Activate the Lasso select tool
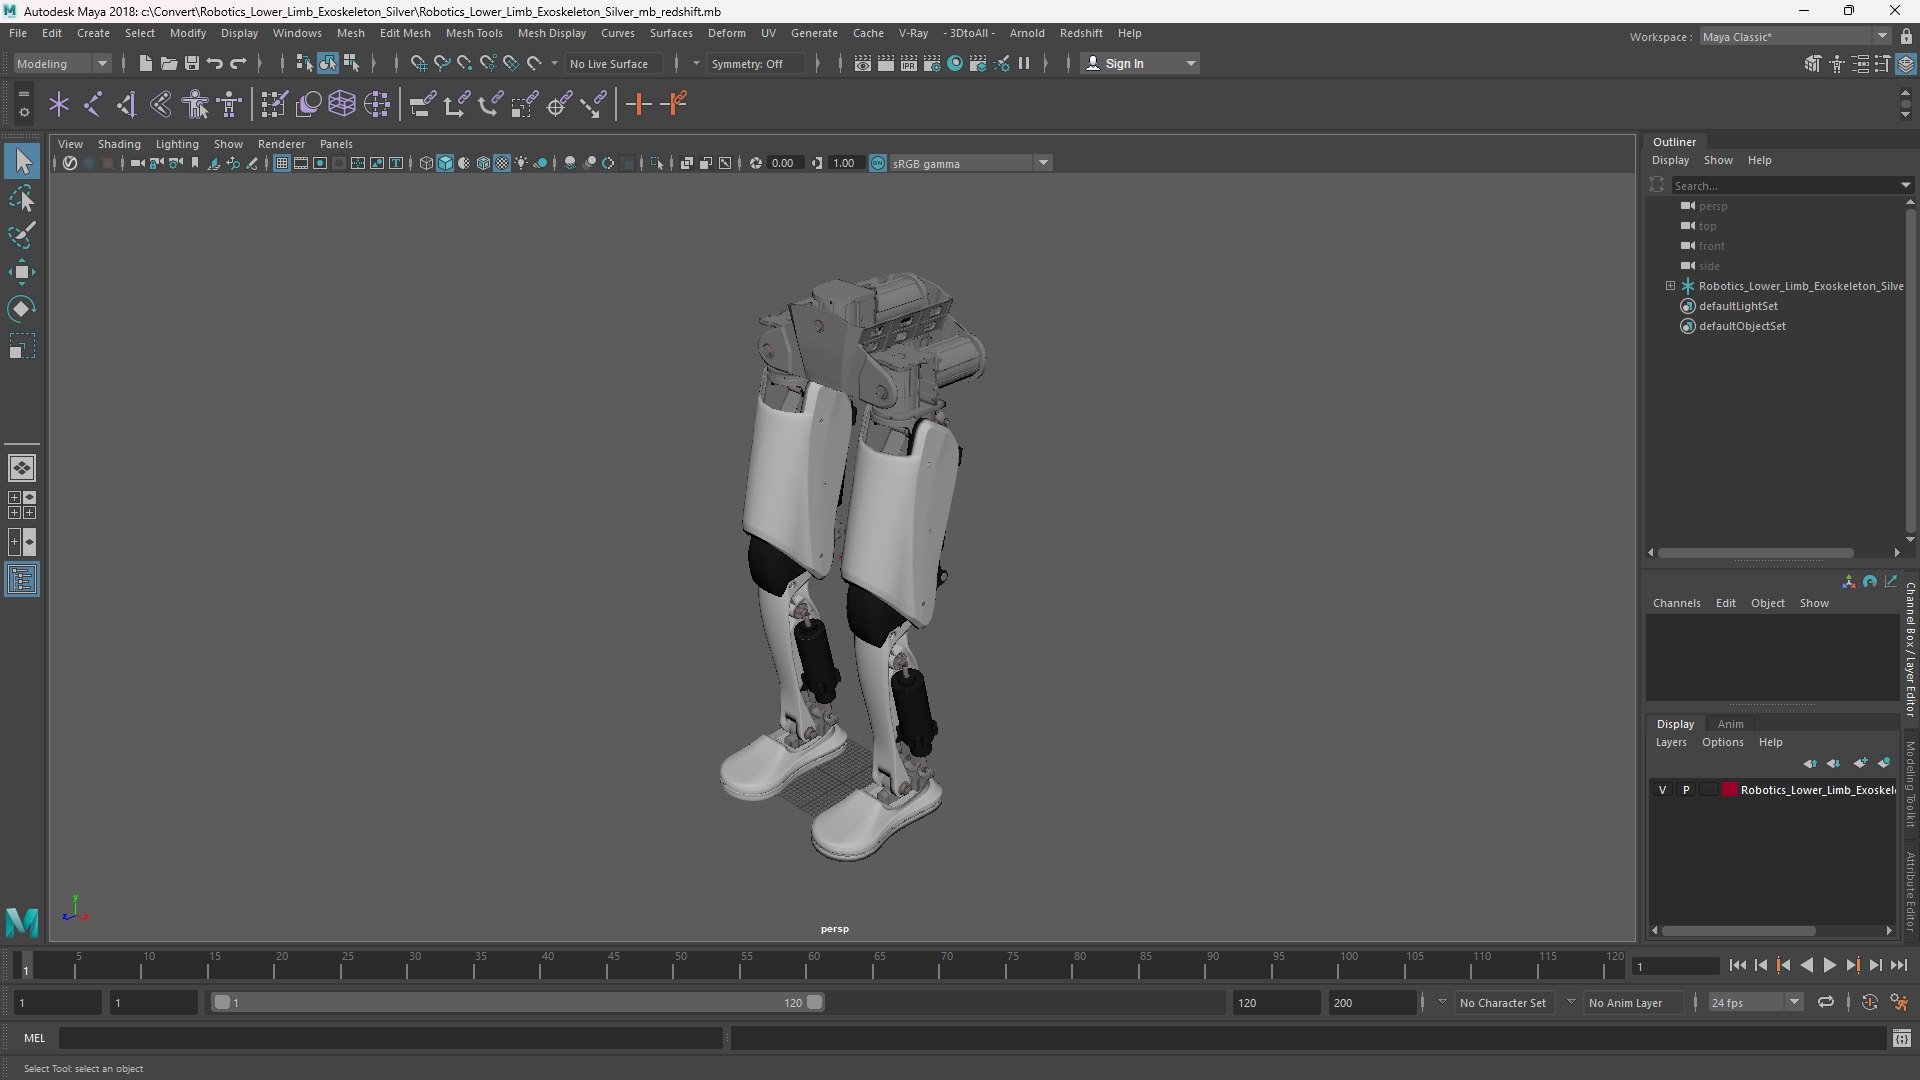Screen dimensions: 1920x1080 pyautogui.click(x=22, y=198)
